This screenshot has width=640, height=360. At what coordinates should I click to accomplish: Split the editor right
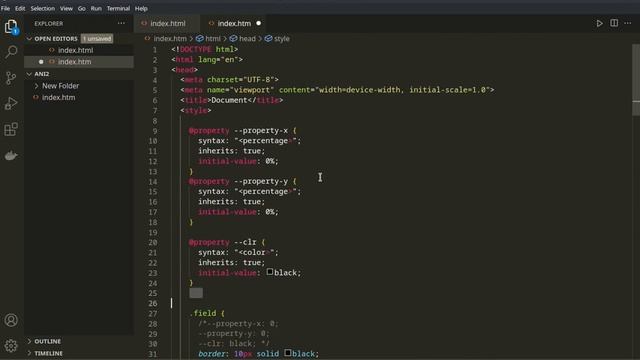coord(614,23)
